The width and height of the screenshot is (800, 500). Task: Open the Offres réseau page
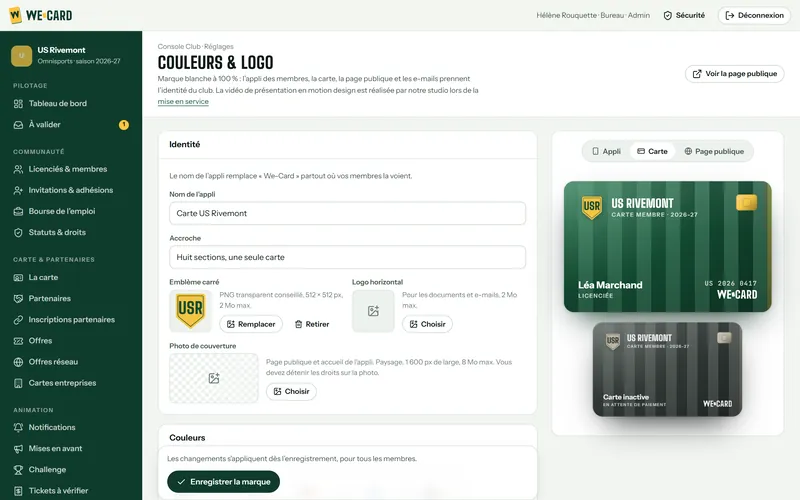[x=71, y=362]
